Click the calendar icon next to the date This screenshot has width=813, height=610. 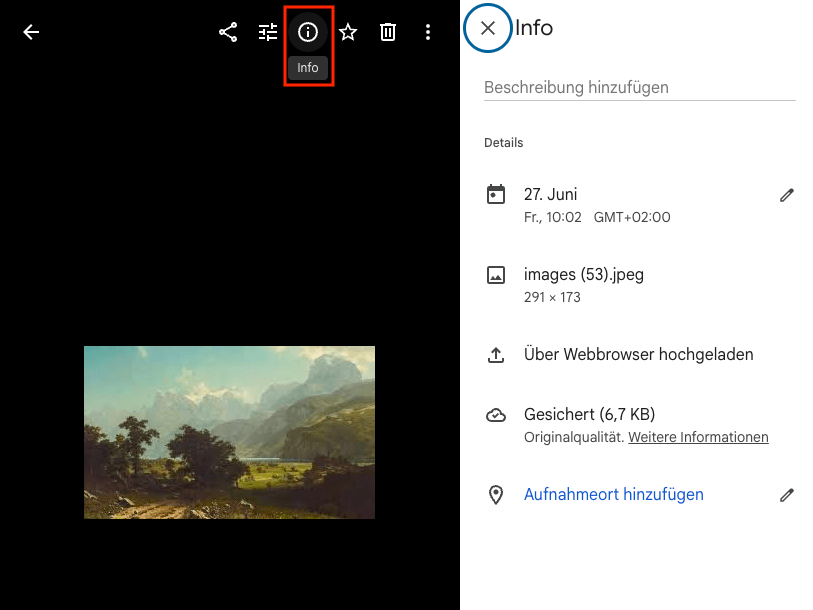point(496,194)
